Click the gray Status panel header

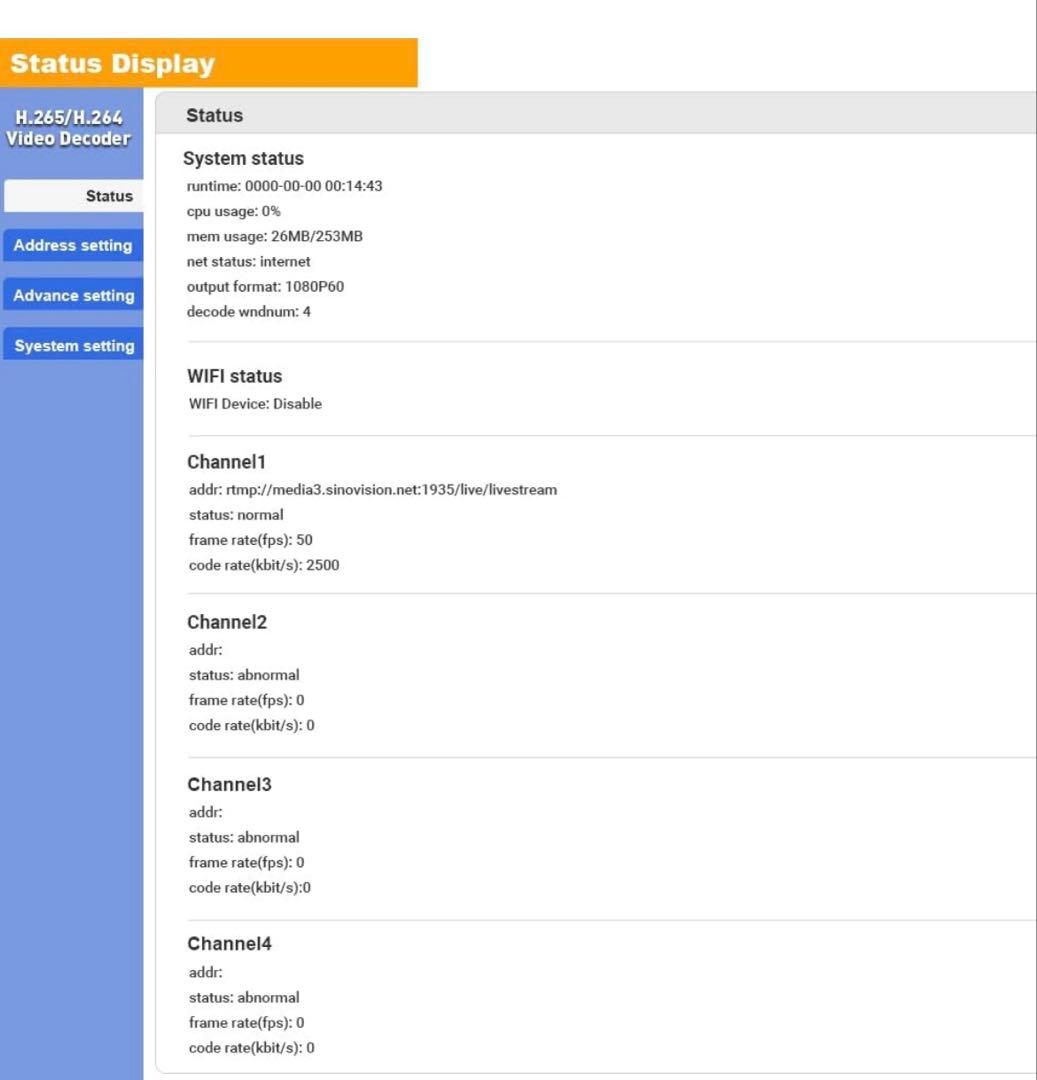595,115
